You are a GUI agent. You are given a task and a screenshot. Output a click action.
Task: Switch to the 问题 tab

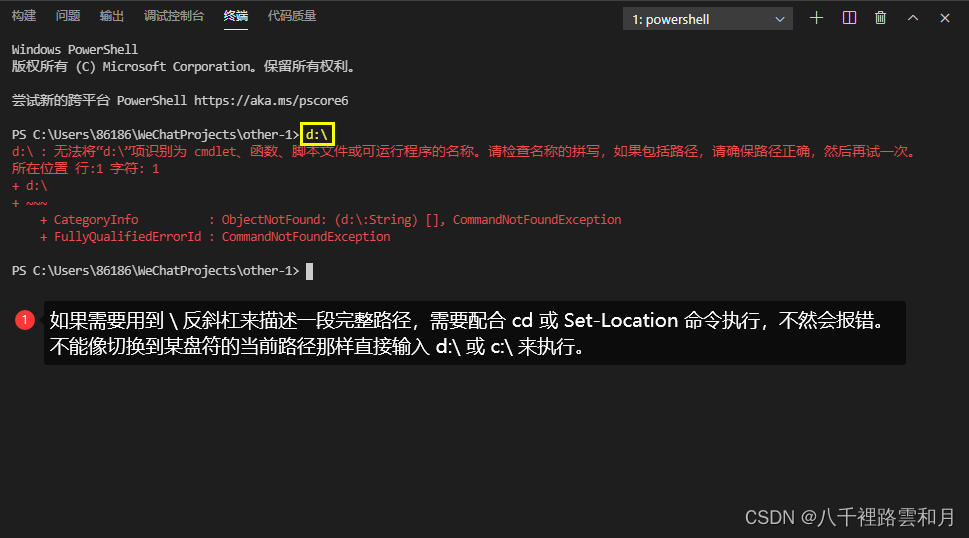click(x=68, y=15)
